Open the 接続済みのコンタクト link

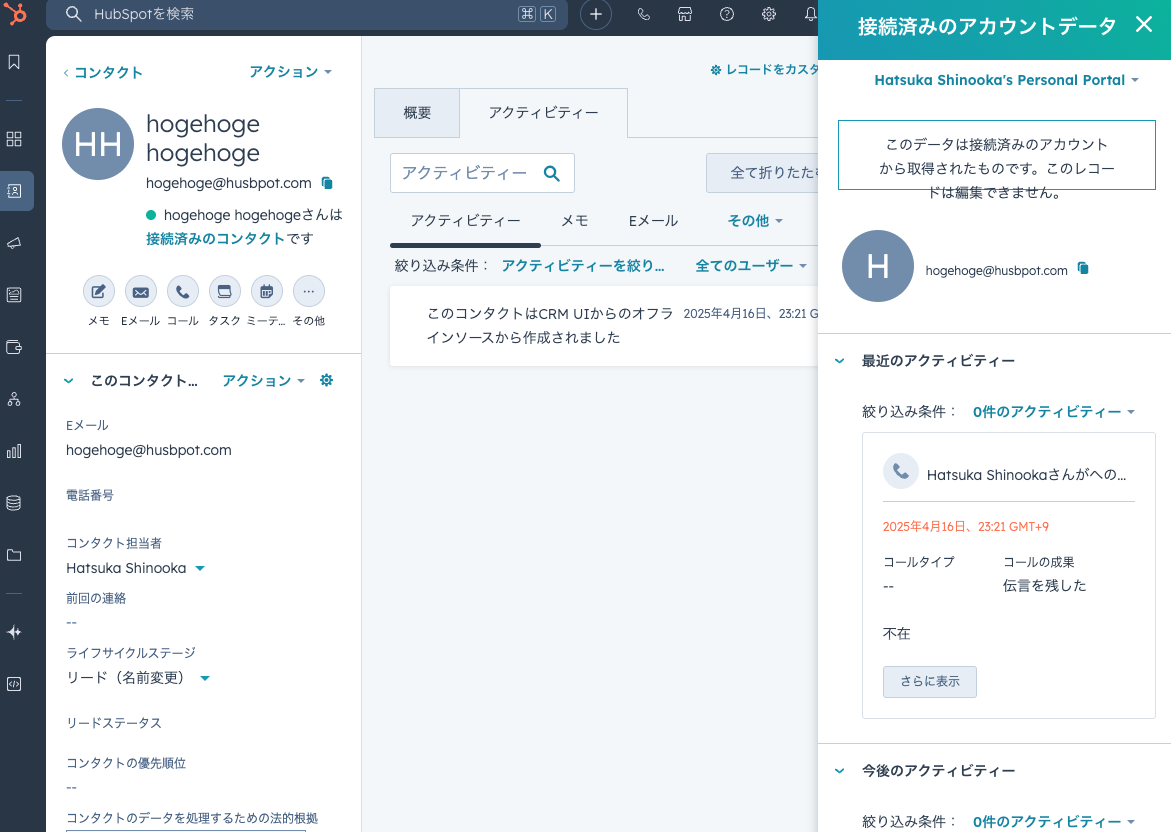[x=215, y=239]
